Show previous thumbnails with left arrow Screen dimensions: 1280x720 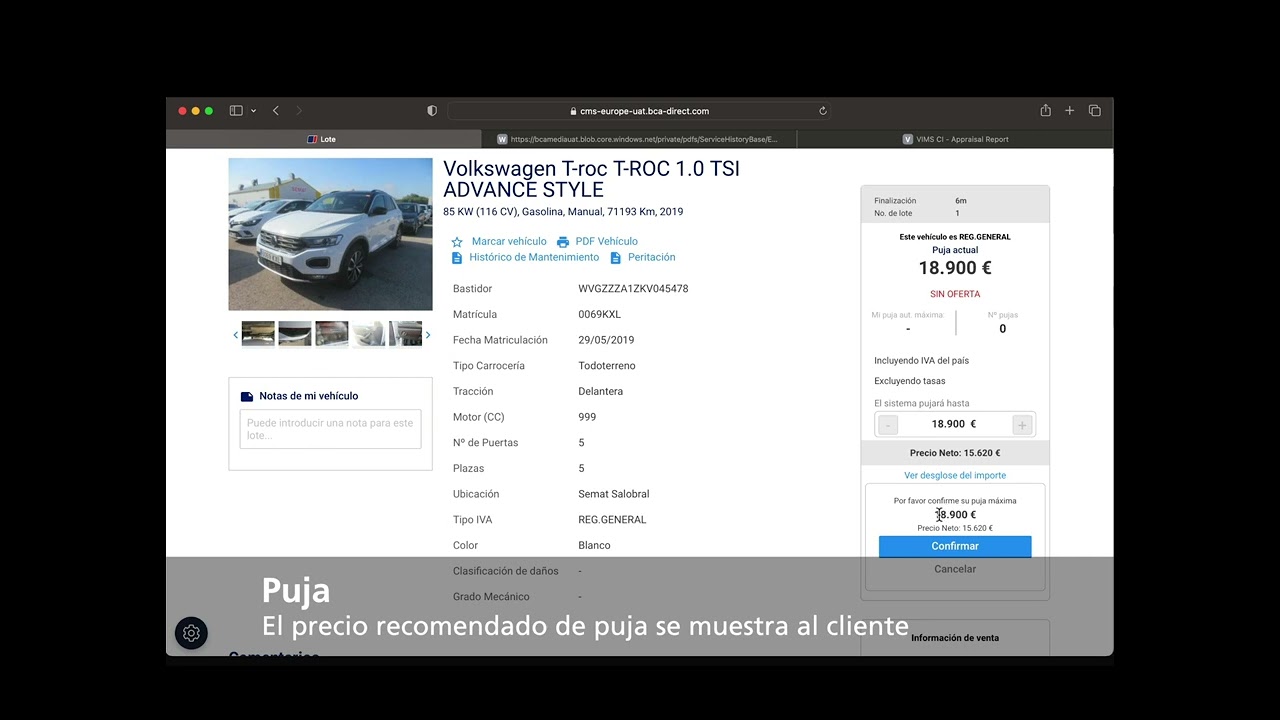(x=236, y=335)
